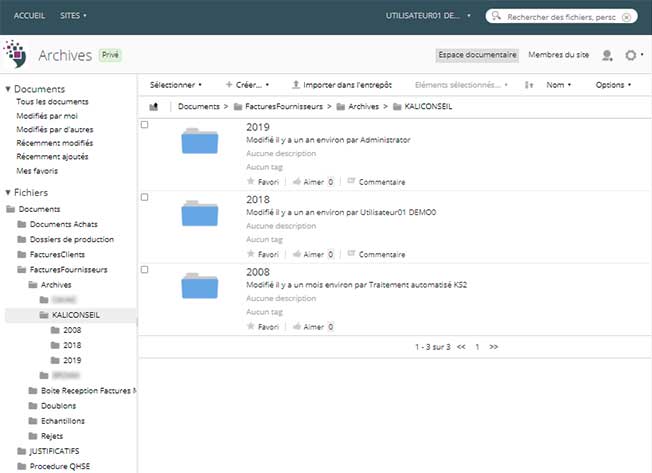Go to previous page with << pager
Image resolution: width=652 pixels, height=473 pixels.
(x=461, y=347)
